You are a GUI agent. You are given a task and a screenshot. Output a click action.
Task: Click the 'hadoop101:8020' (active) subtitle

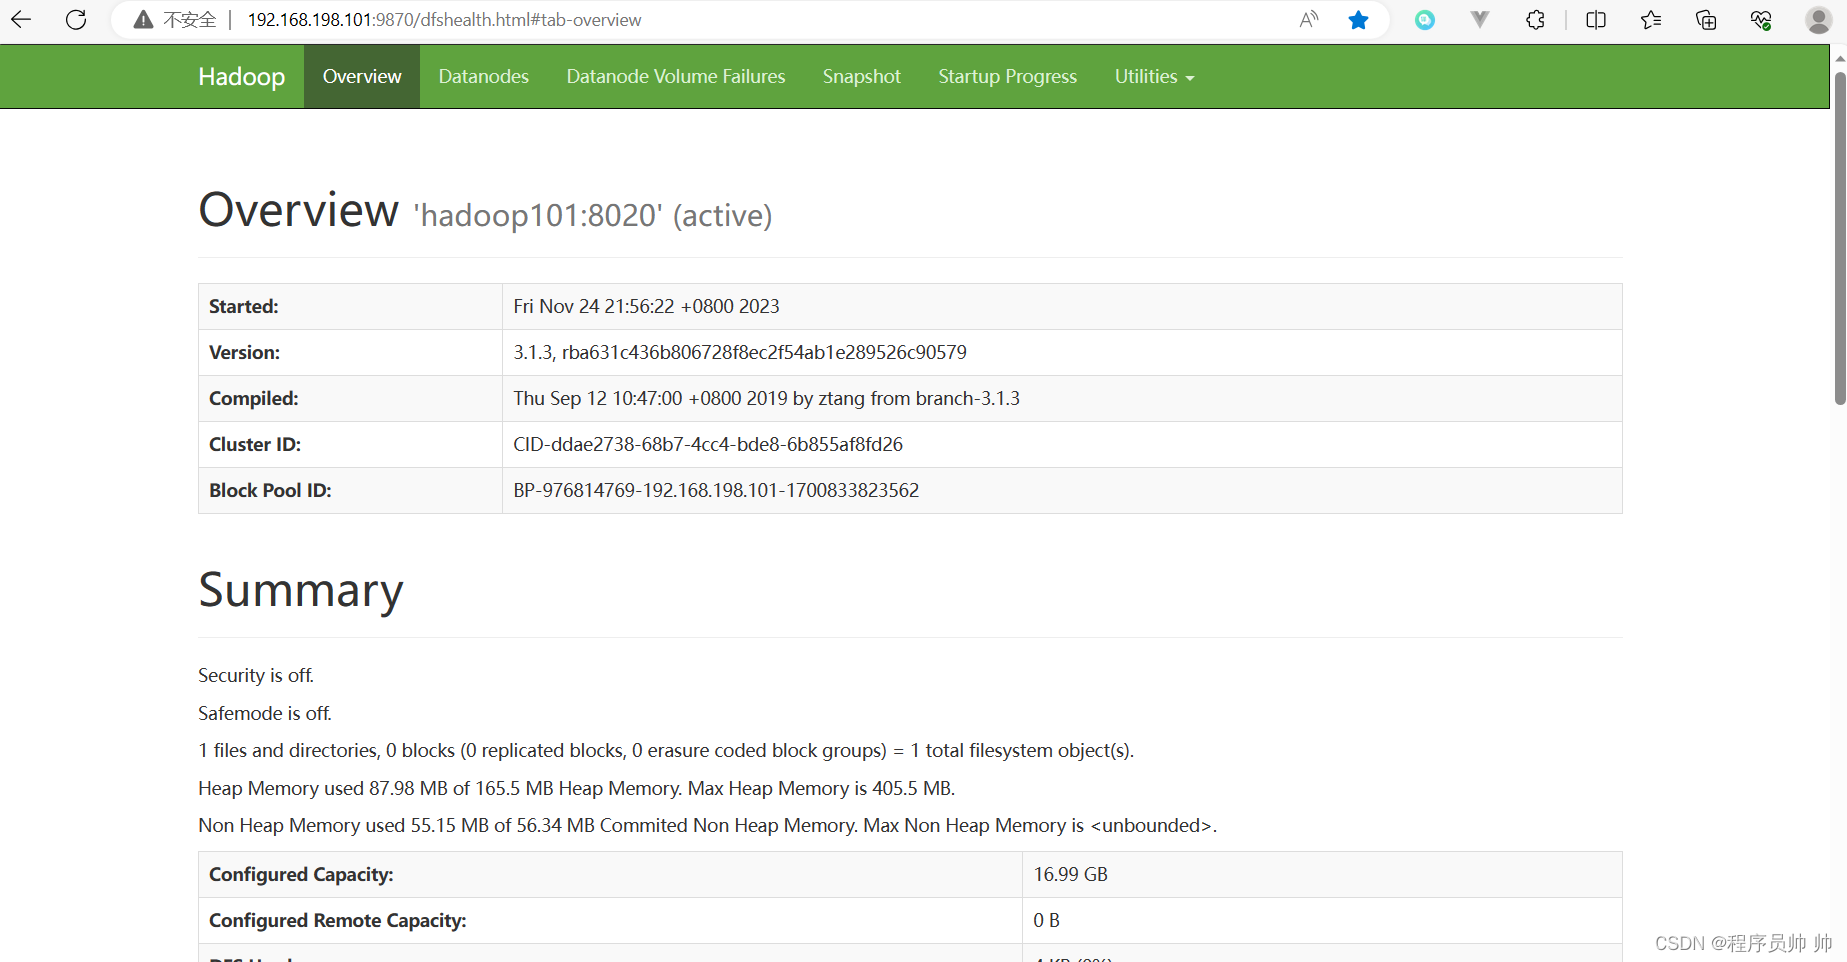(593, 215)
